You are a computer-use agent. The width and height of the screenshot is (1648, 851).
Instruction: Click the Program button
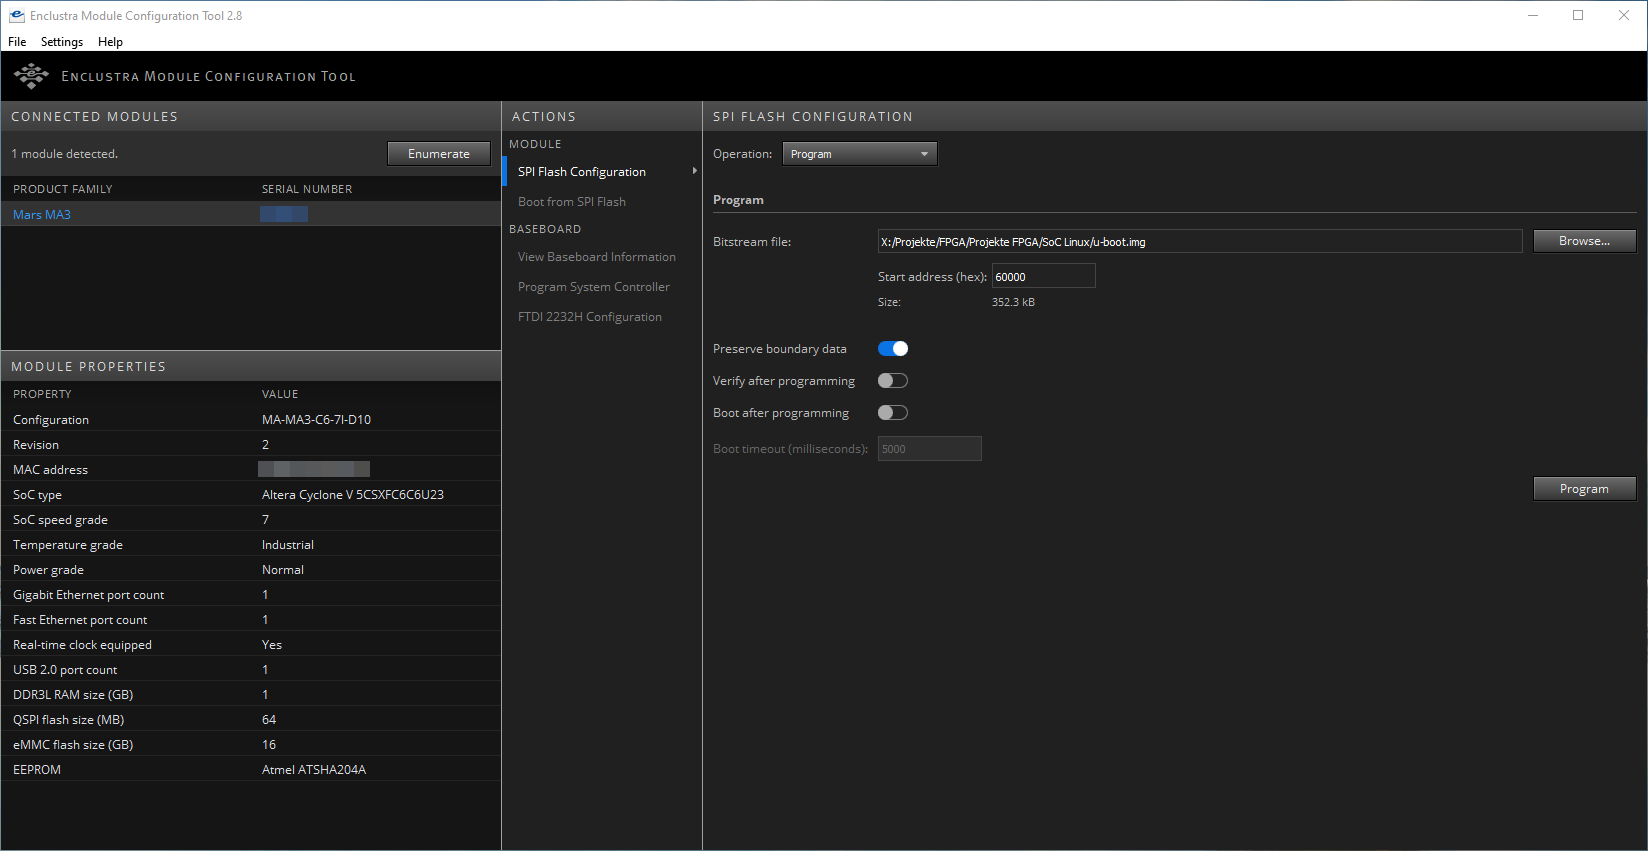point(1584,489)
